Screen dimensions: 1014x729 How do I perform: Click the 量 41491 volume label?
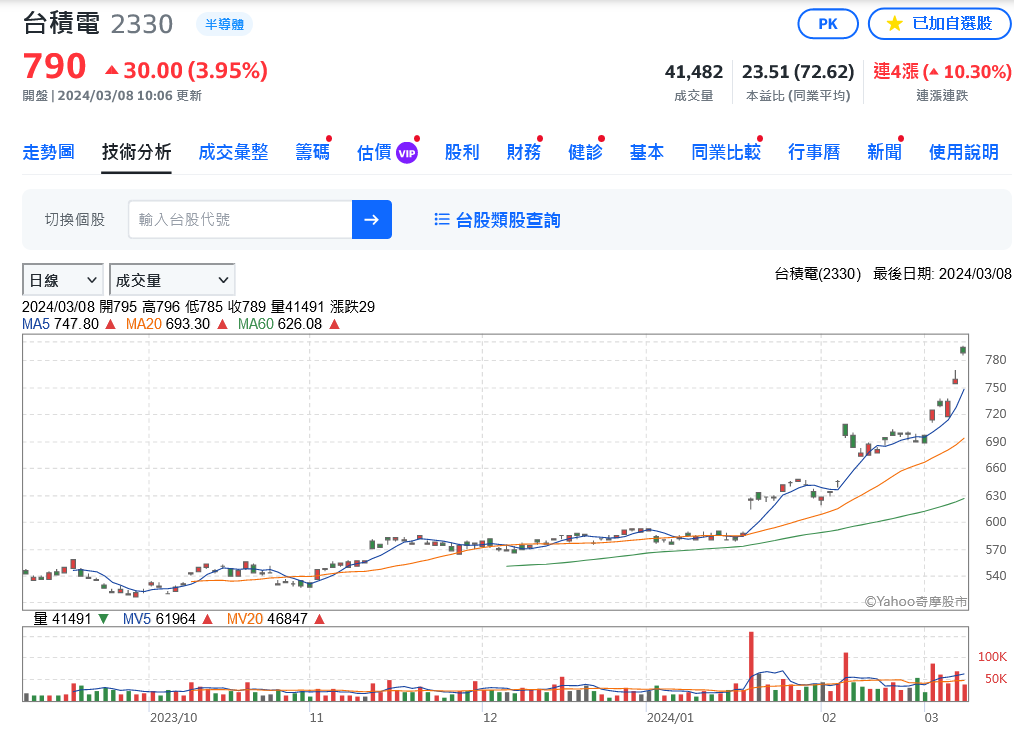click(62, 619)
